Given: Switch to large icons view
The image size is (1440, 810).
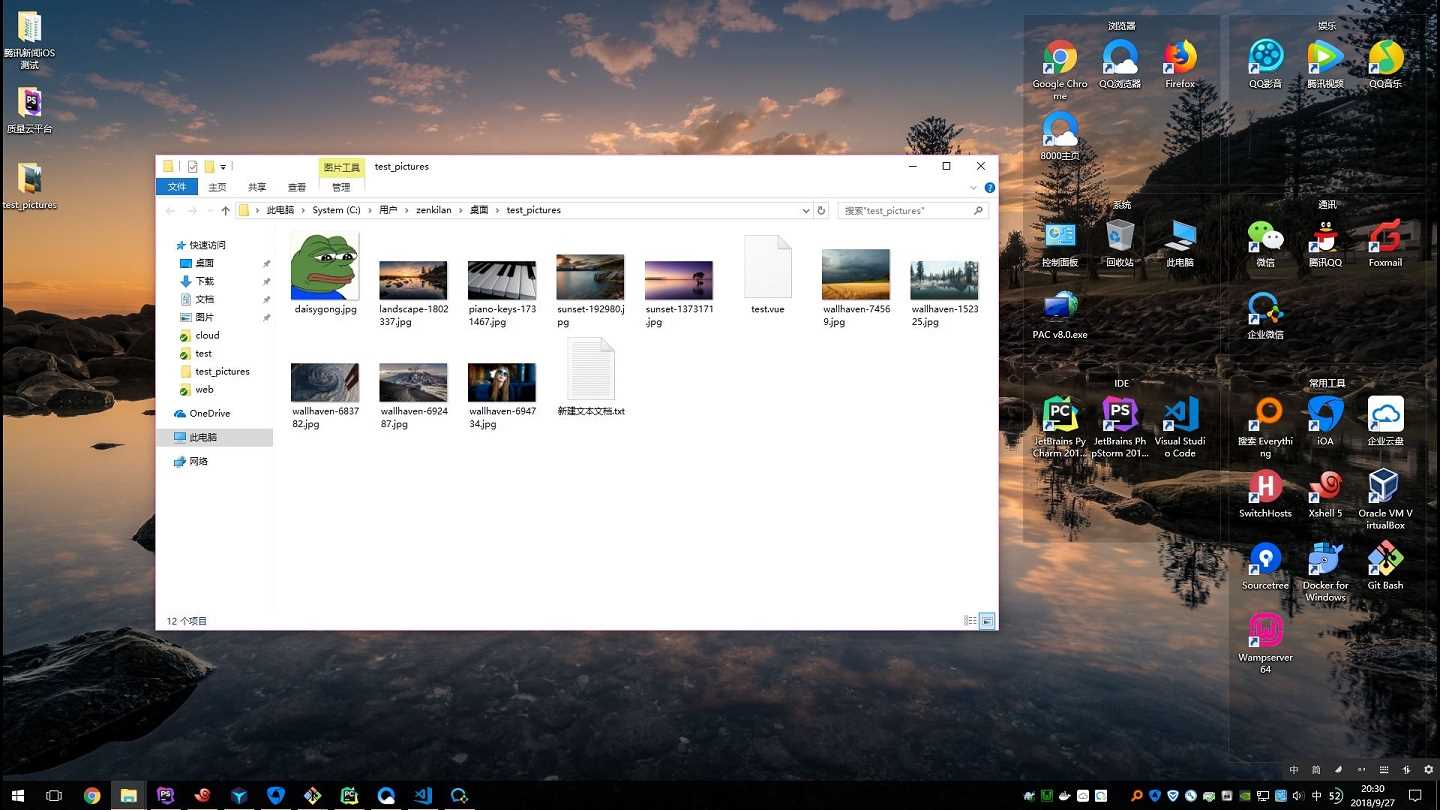Looking at the screenshot, I should click(x=987, y=620).
